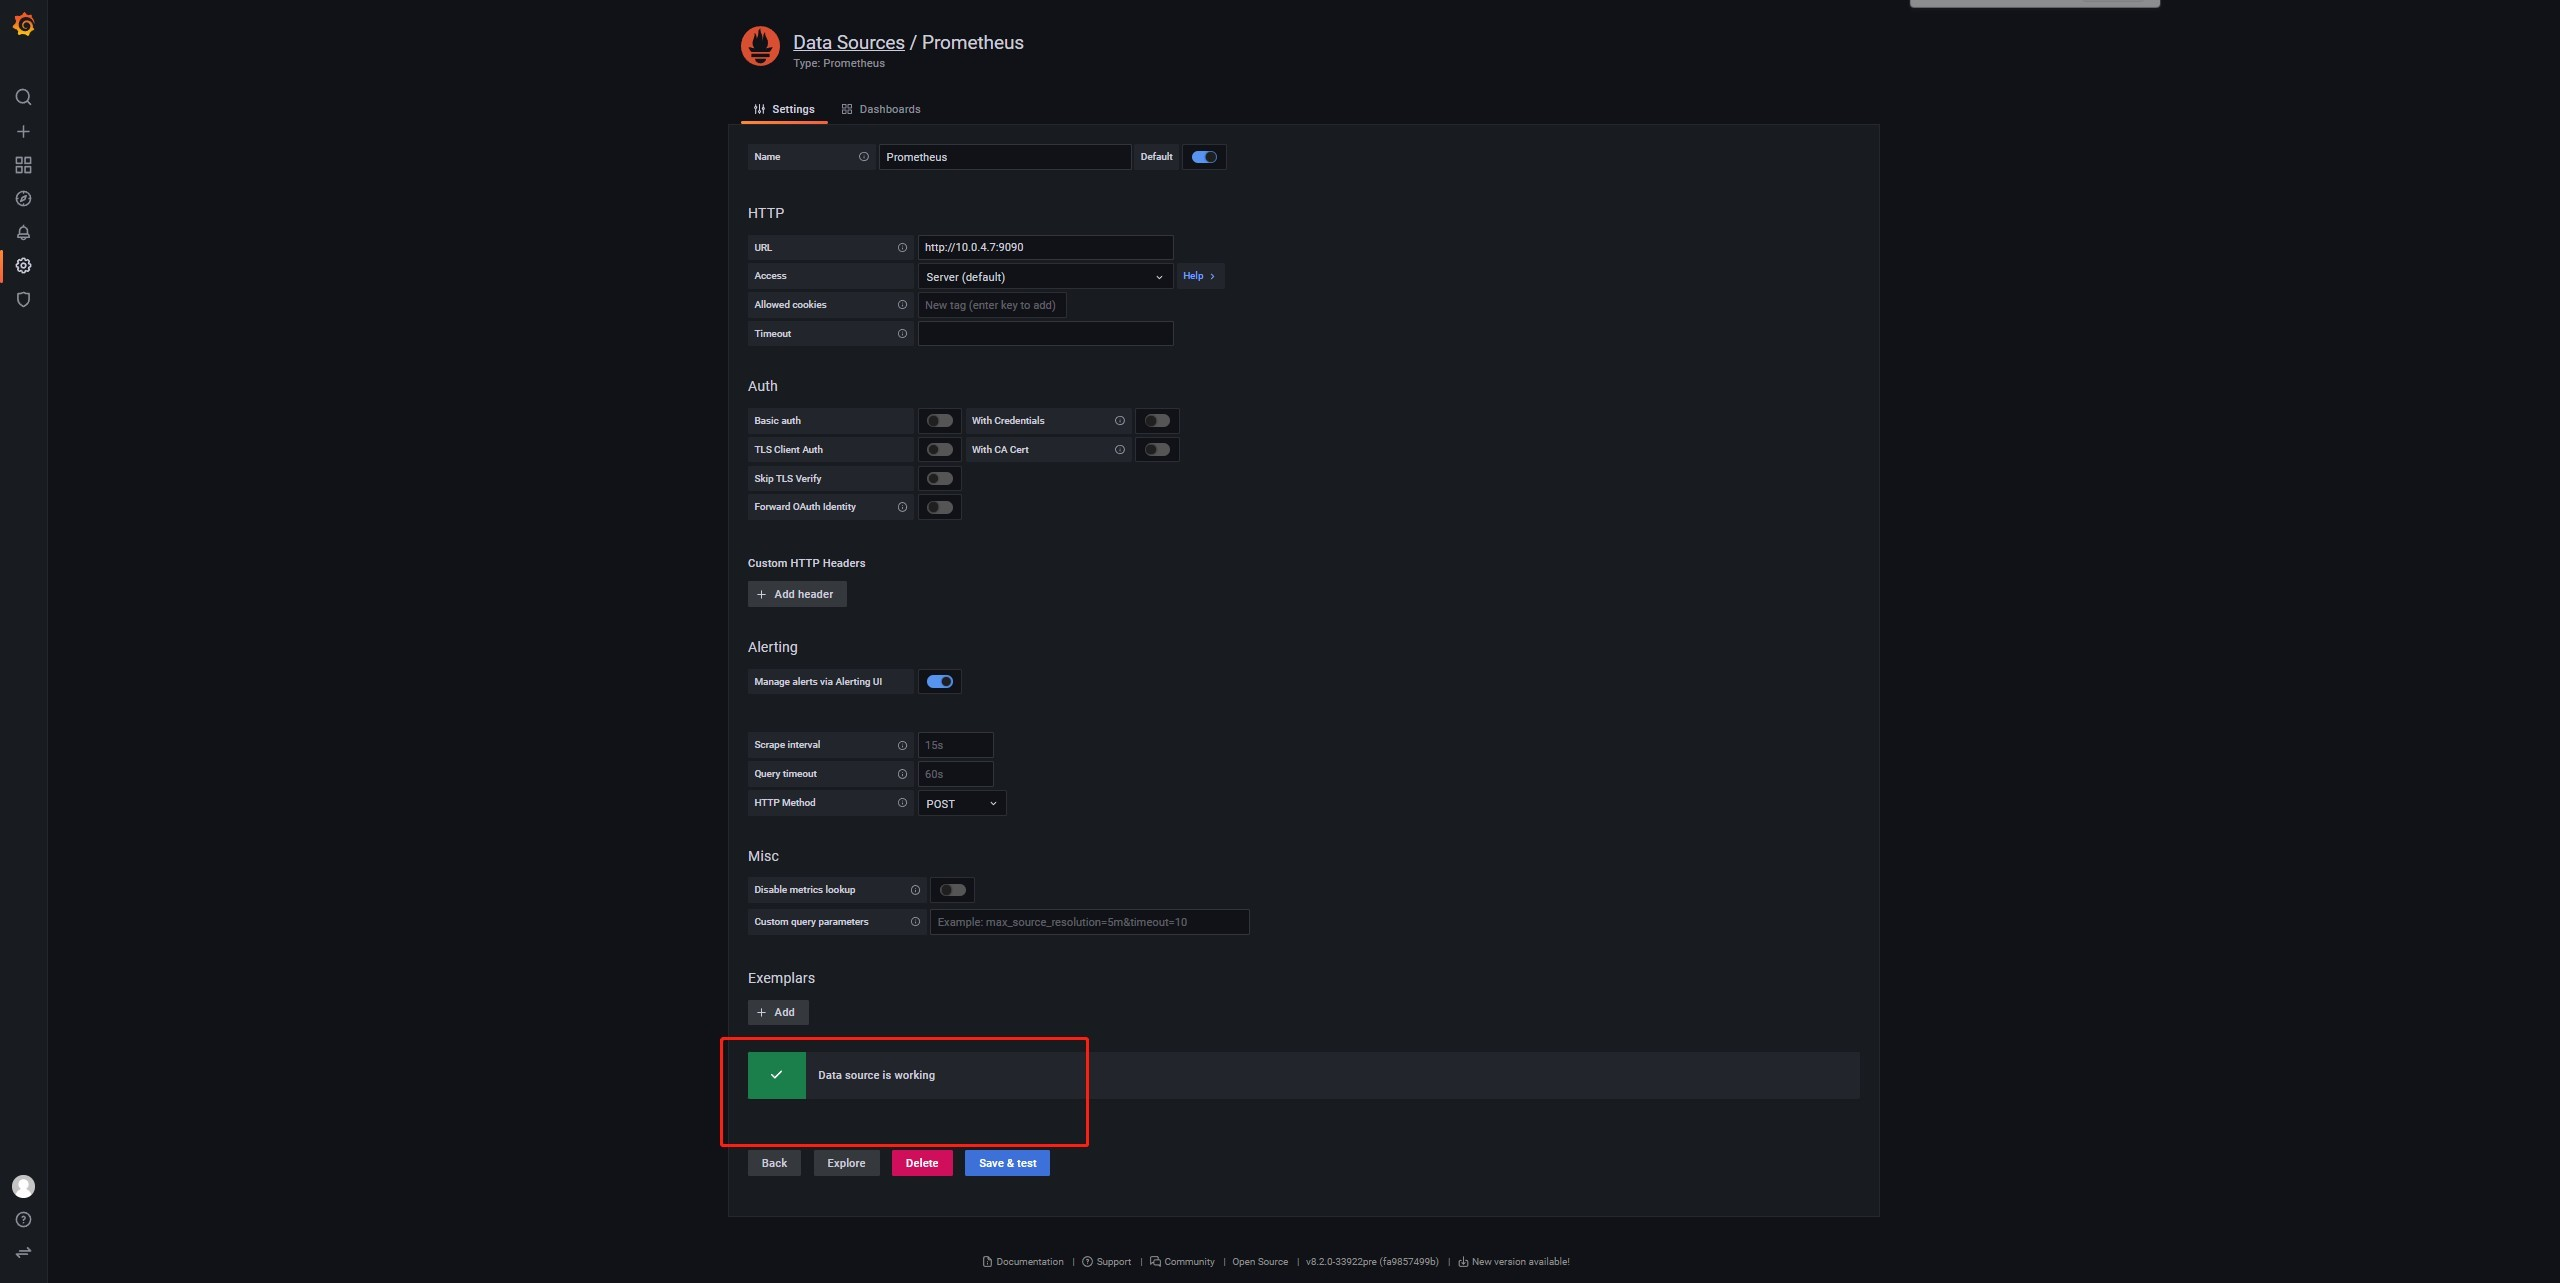
Task: Click info icon next to Scrape interval
Action: tap(902, 746)
